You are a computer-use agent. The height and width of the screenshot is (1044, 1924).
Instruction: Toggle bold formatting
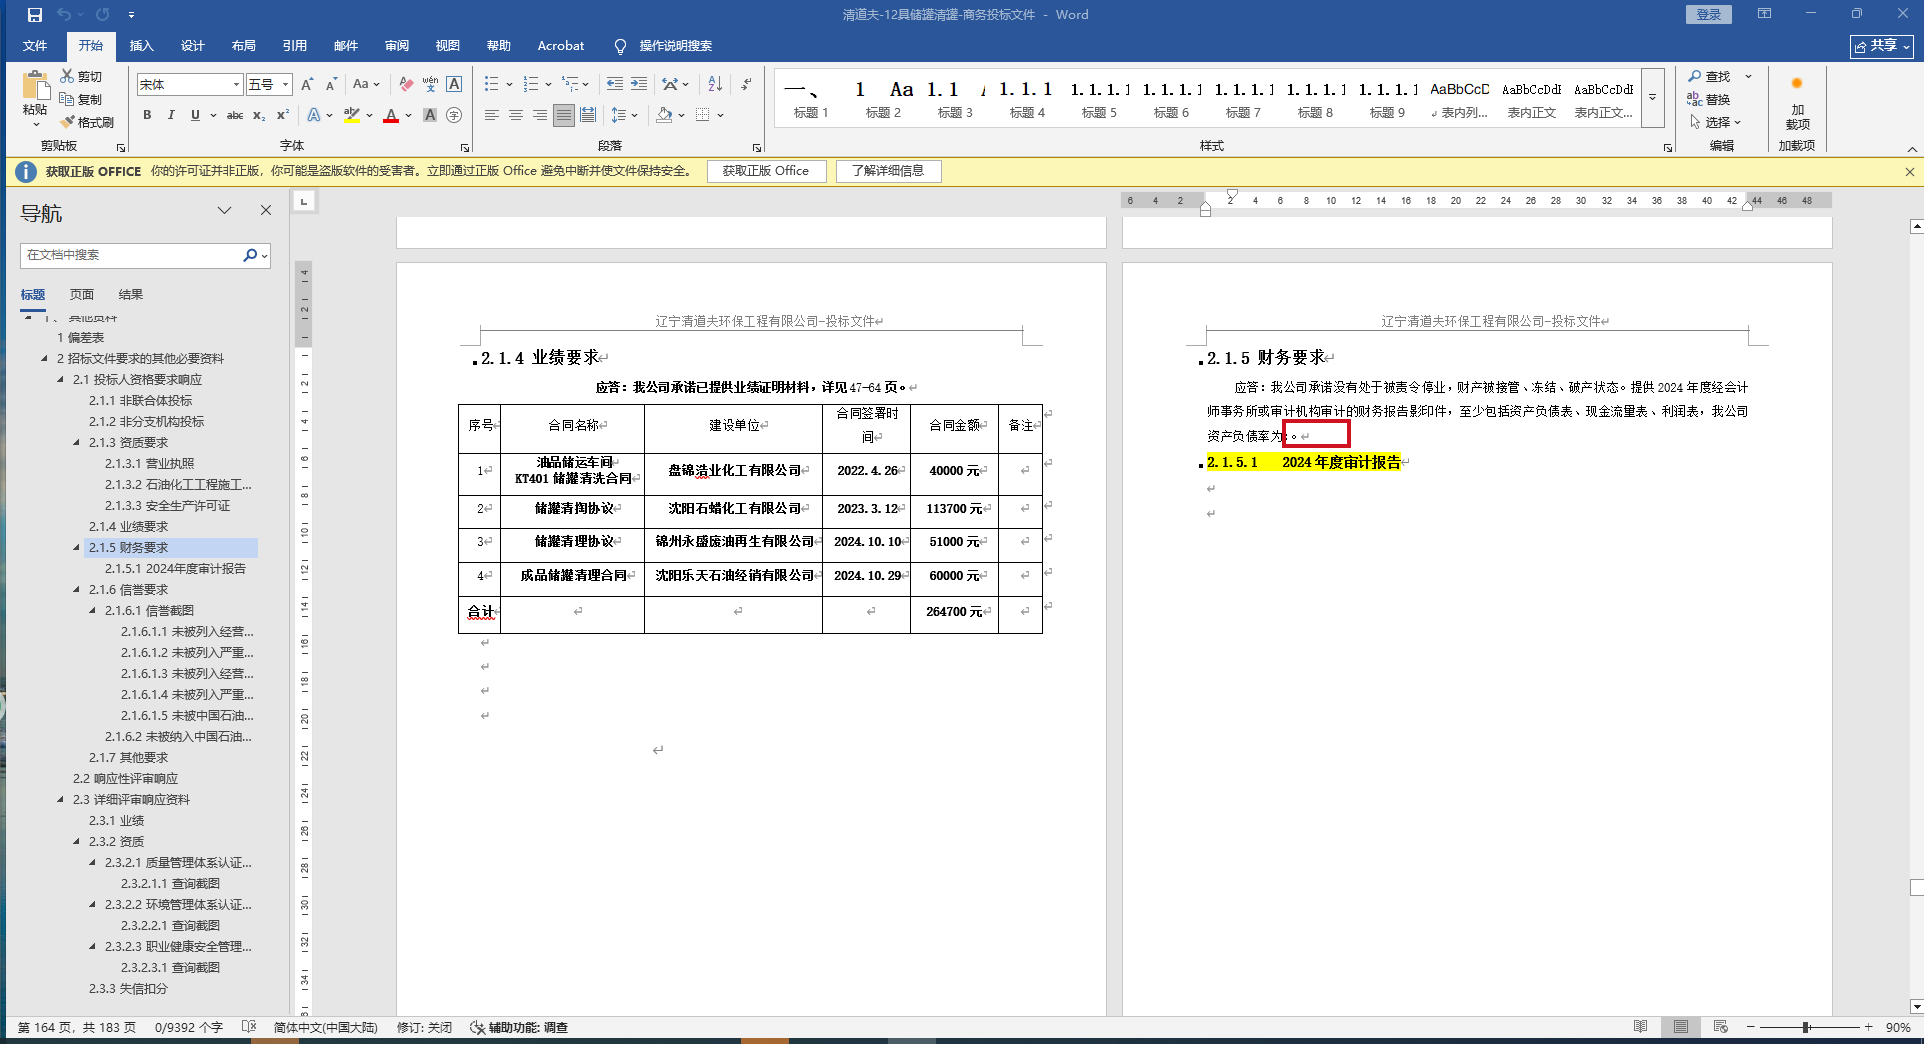pyautogui.click(x=147, y=115)
